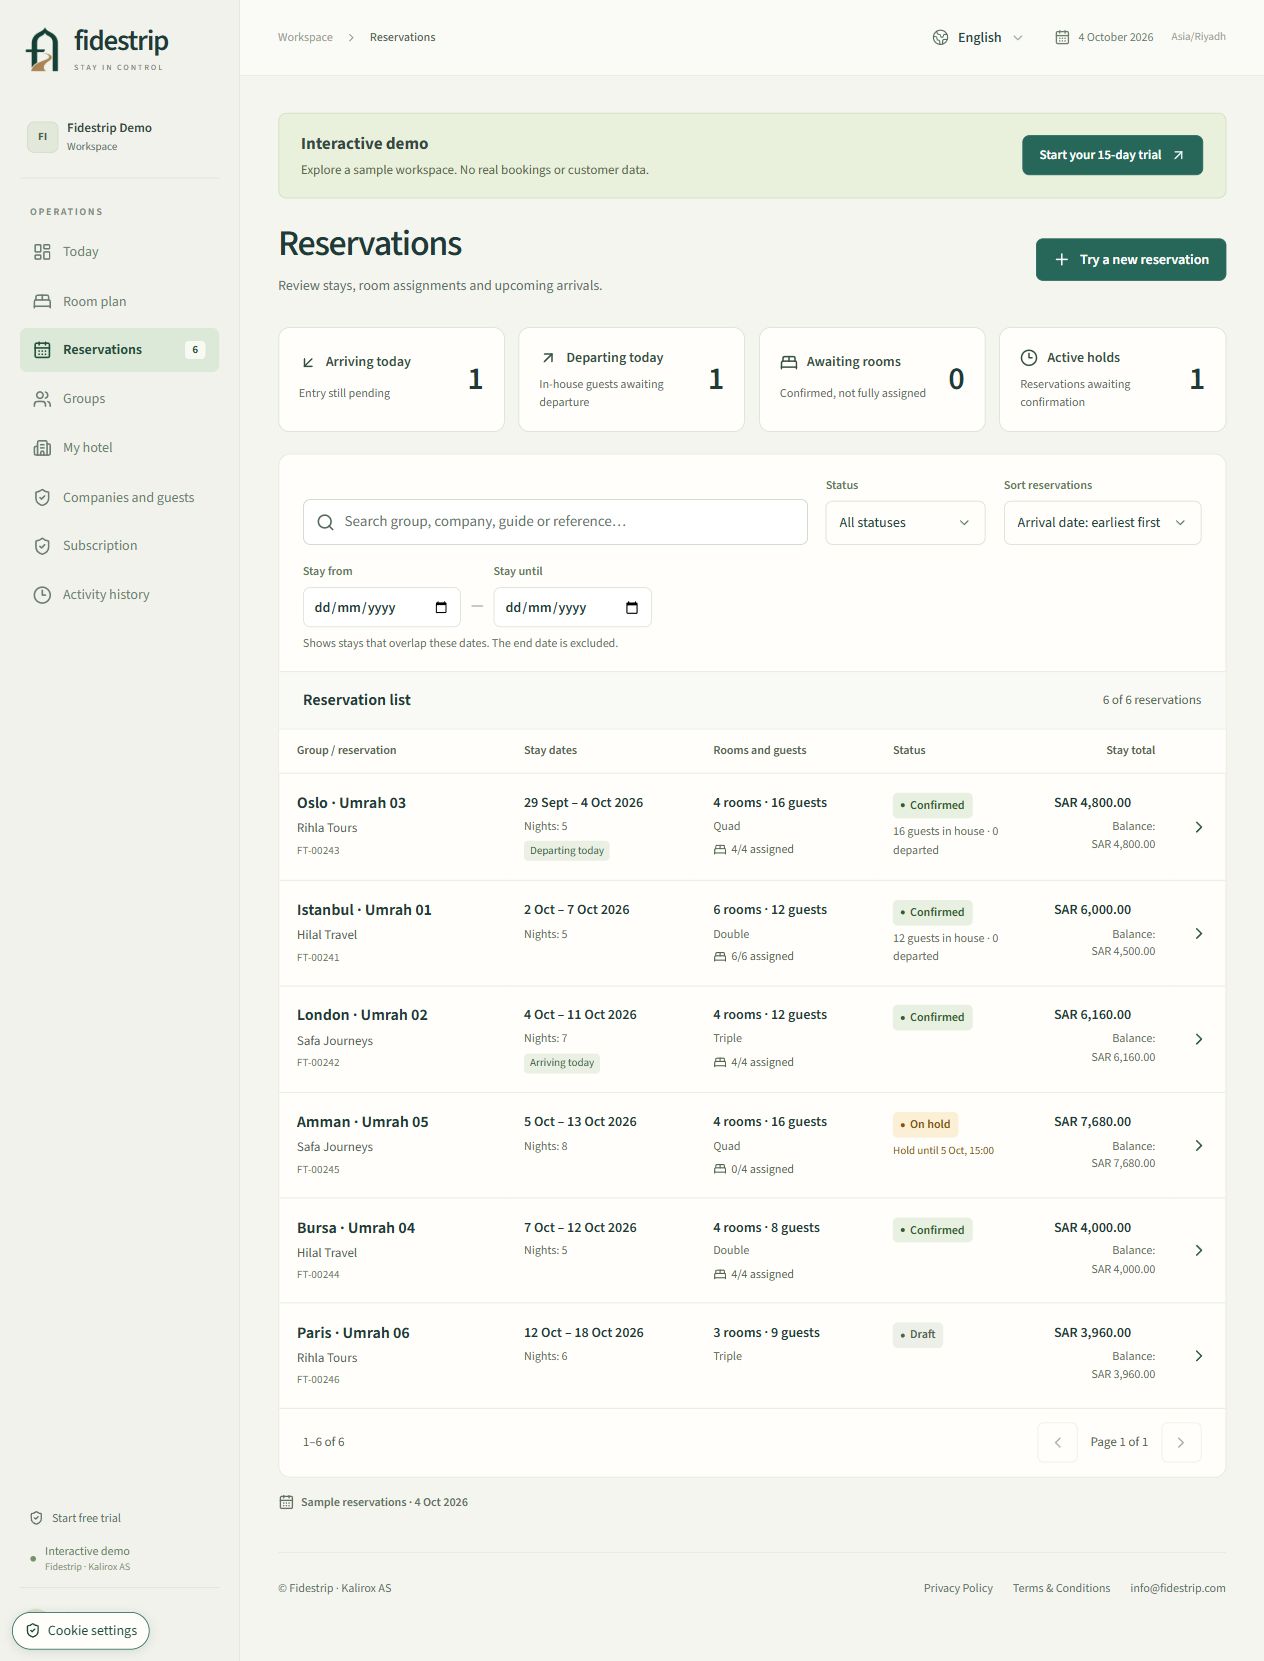Click the Fidestrip Demo workspace switcher
This screenshot has height=1661, width=1264.
(x=119, y=137)
